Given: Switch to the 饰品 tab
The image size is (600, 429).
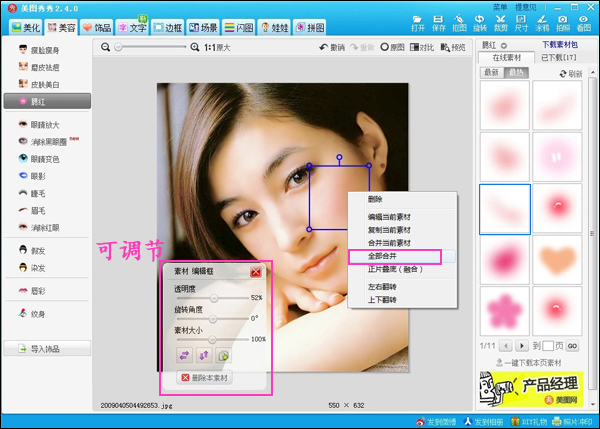Looking at the screenshot, I should tap(97, 27).
